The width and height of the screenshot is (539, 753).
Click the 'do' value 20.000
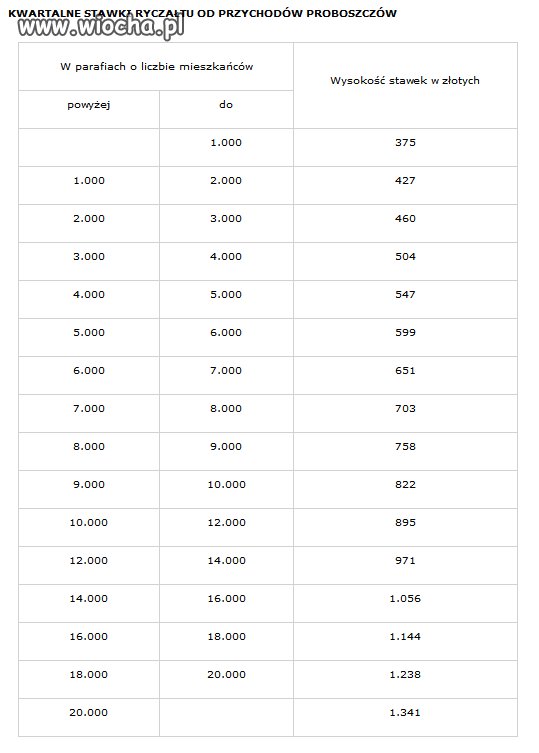(226, 675)
